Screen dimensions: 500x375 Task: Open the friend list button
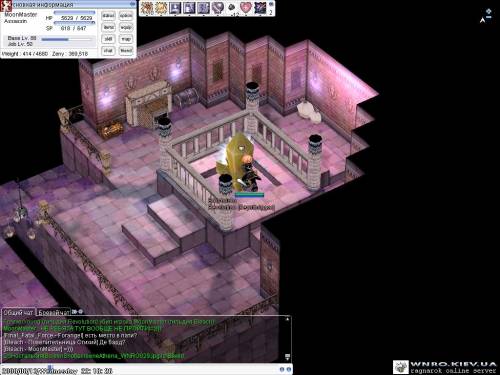pyautogui.click(x=126, y=51)
